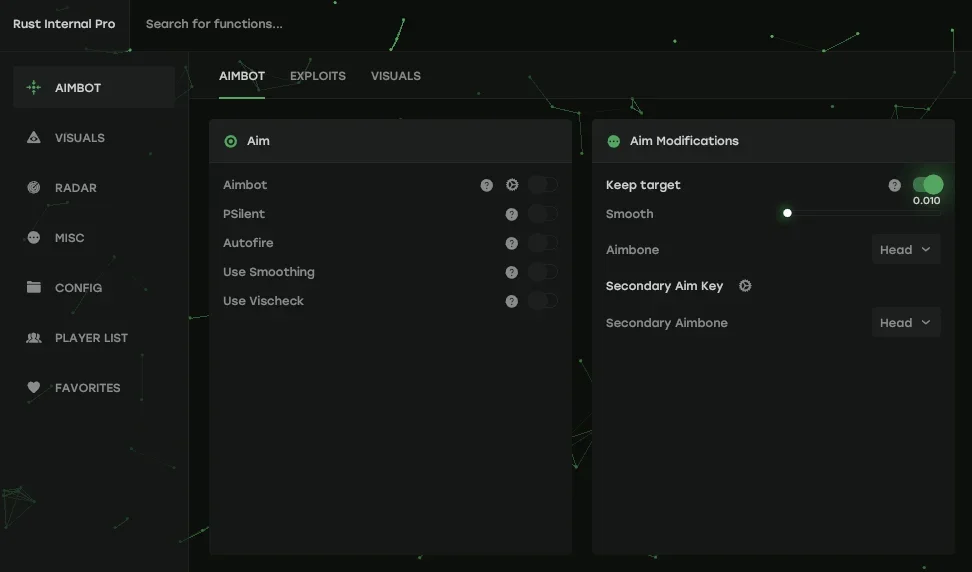
Task: Click the Search for functions field
Action: (214, 24)
